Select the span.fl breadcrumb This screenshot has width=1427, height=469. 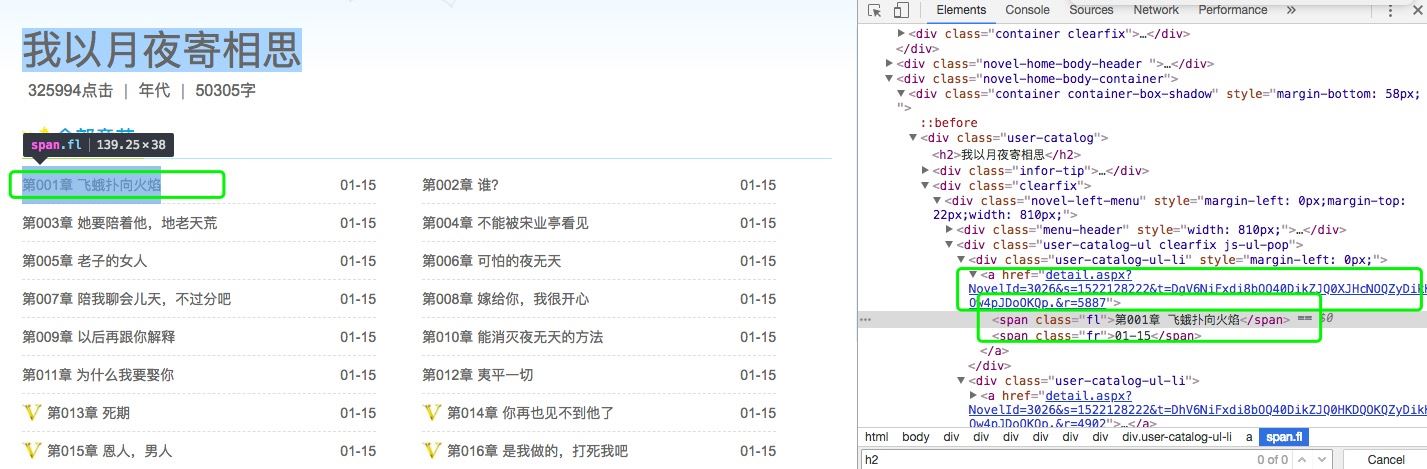[1283, 437]
